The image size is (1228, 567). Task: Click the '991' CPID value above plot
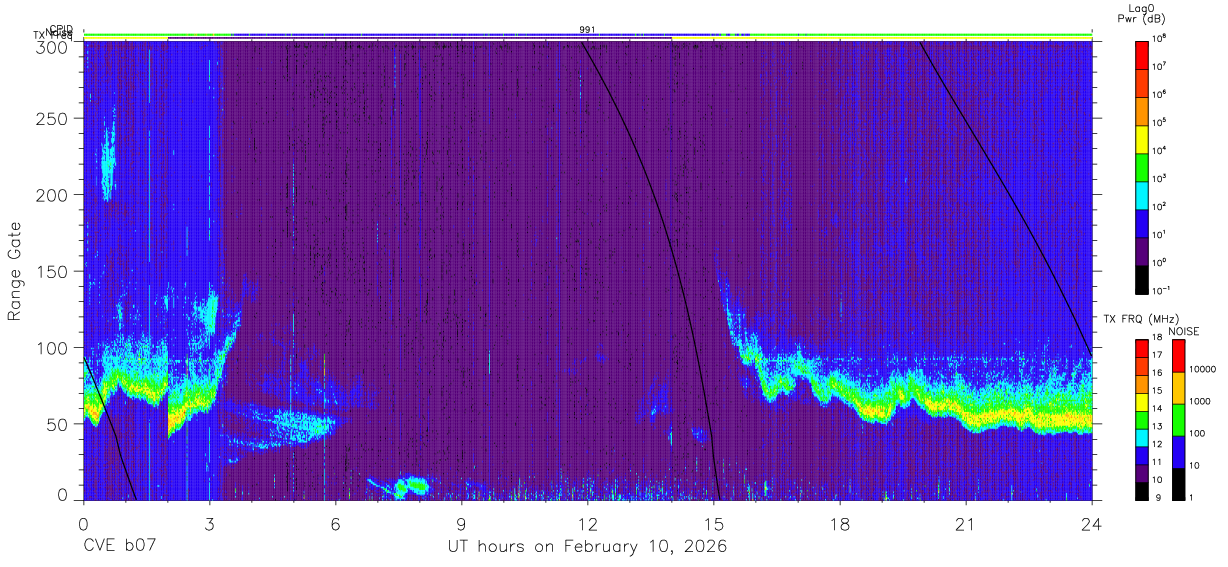[587, 29]
